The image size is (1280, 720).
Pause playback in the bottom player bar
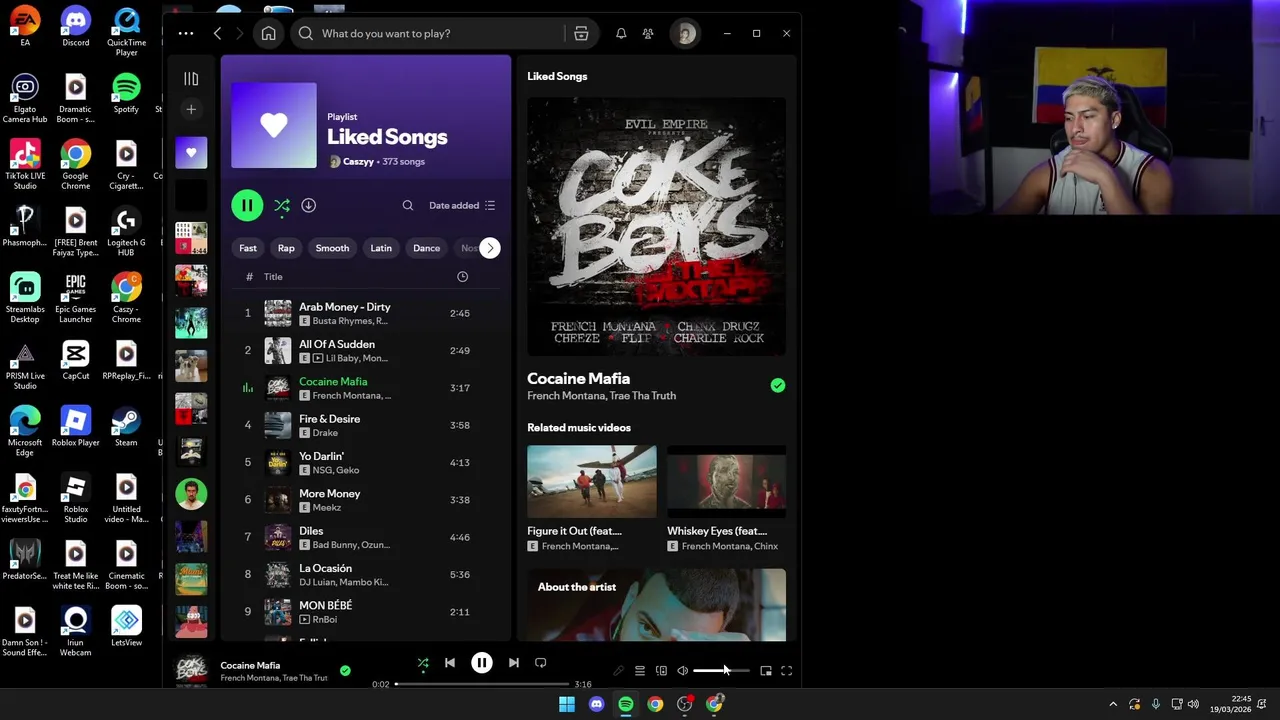(x=482, y=663)
